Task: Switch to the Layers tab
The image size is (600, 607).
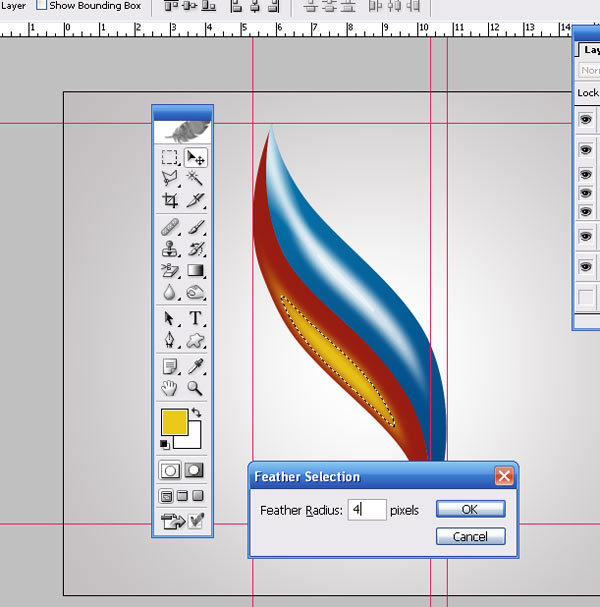Action: [x=590, y=49]
